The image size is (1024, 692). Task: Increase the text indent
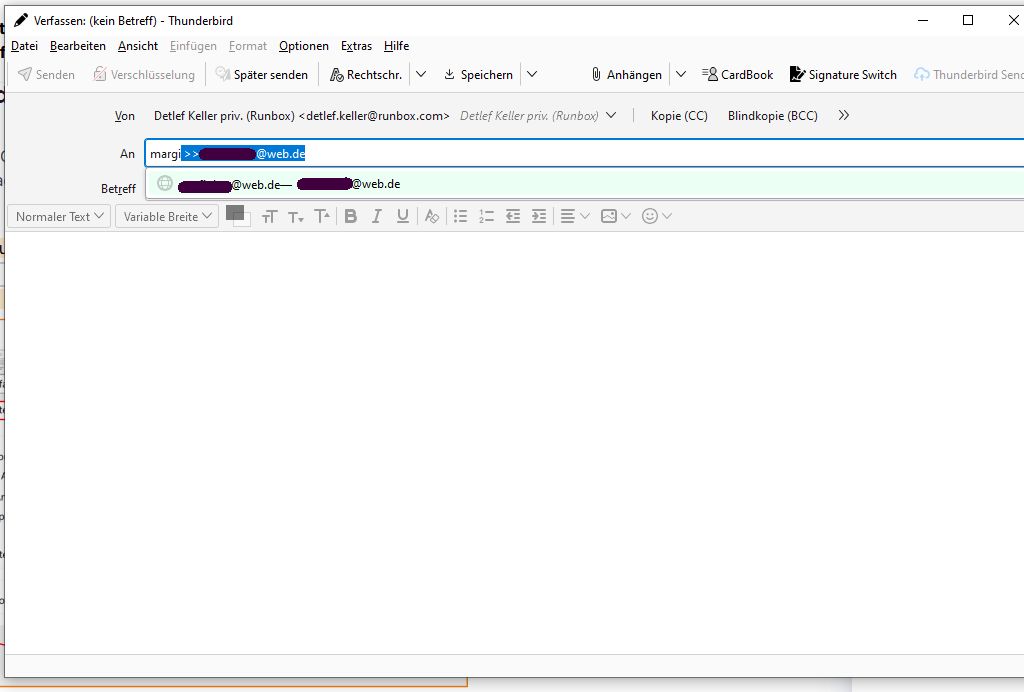coord(539,216)
